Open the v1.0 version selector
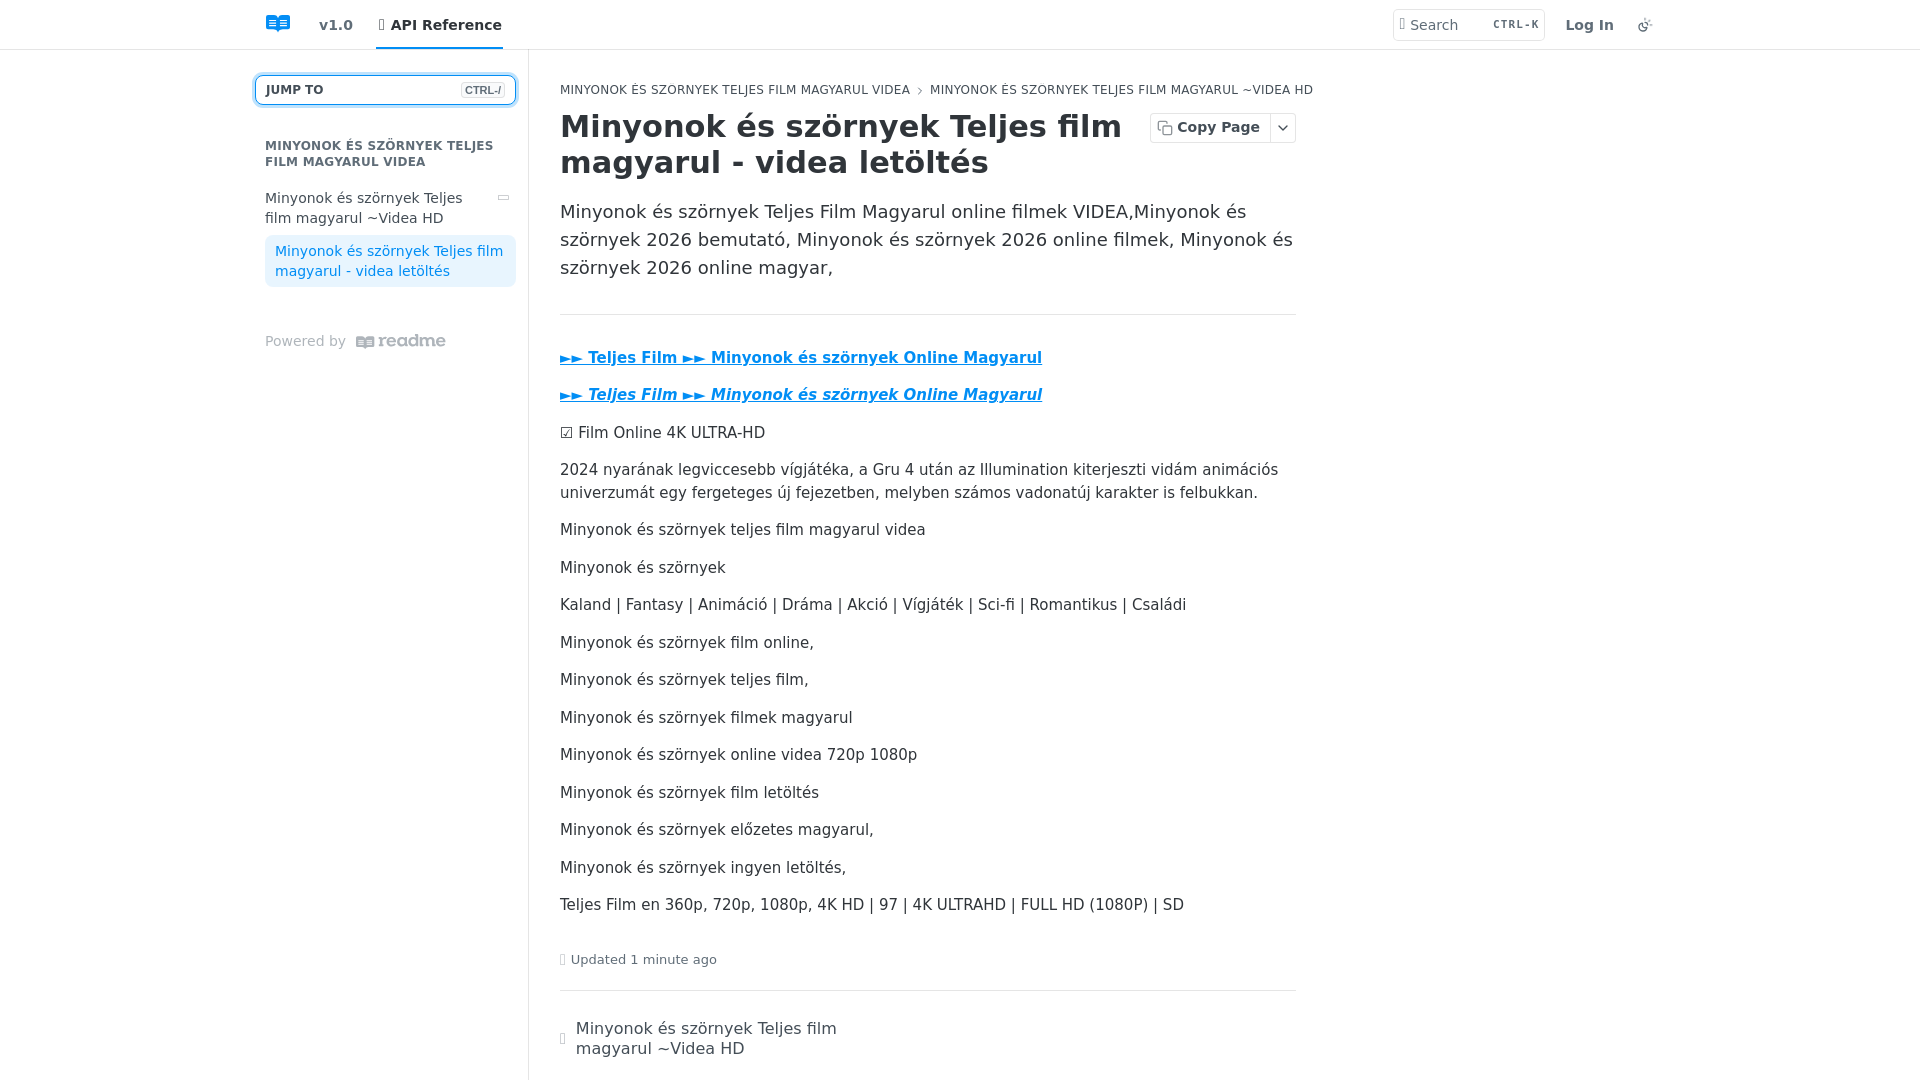Image resolution: width=1920 pixels, height=1080 pixels. (336, 25)
